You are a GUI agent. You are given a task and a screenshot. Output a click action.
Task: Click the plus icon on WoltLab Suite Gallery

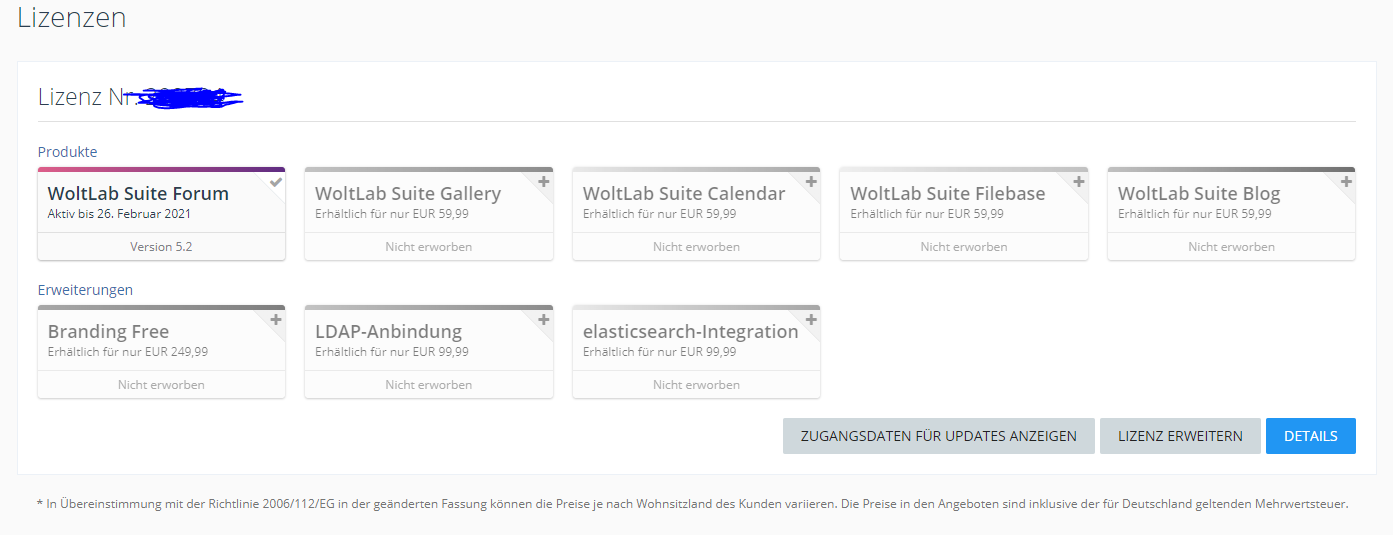pos(543,182)
